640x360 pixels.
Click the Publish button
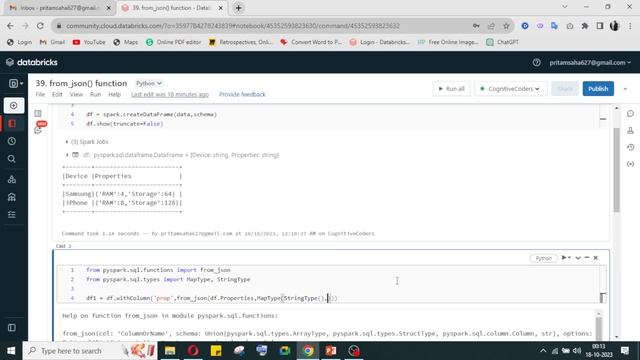(x=598, y=89)
